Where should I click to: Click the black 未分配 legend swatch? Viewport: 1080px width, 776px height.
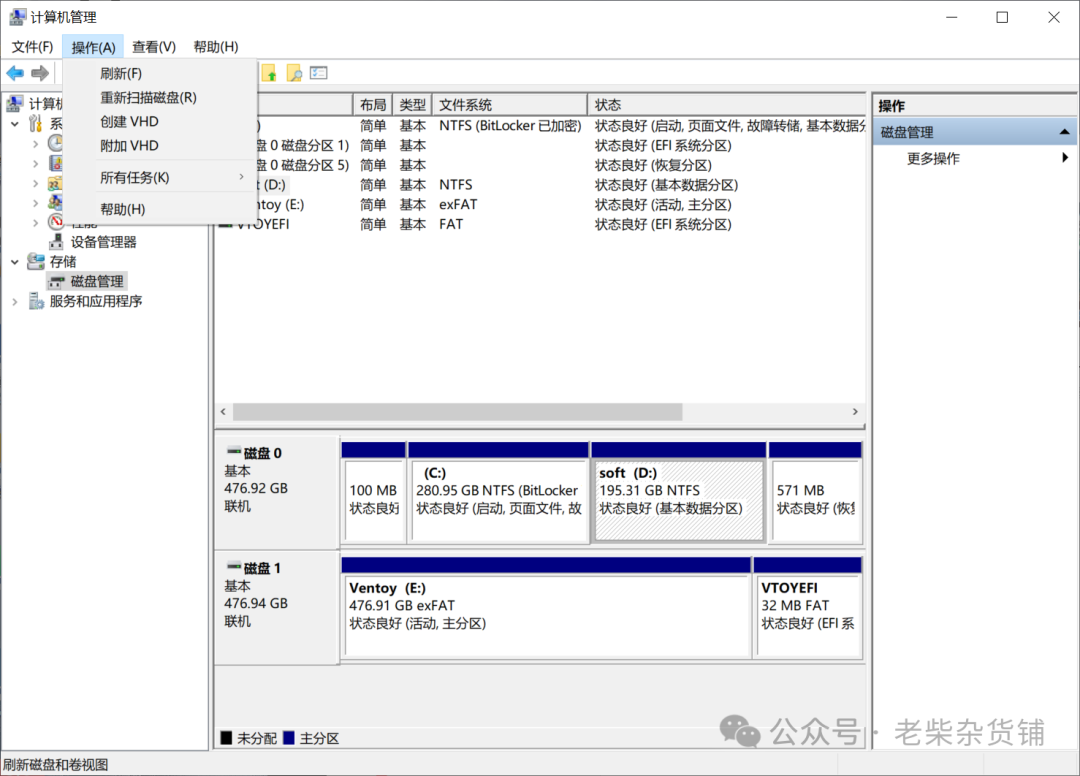point(226,737)
